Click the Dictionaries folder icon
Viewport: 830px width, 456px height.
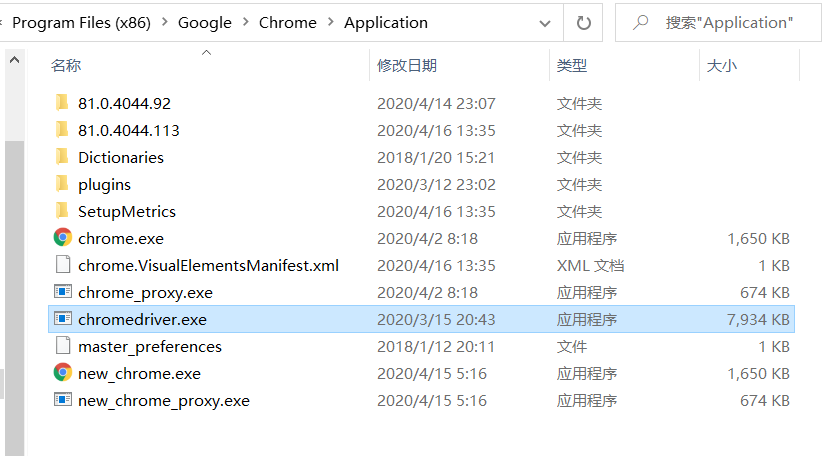coord(62,156)
